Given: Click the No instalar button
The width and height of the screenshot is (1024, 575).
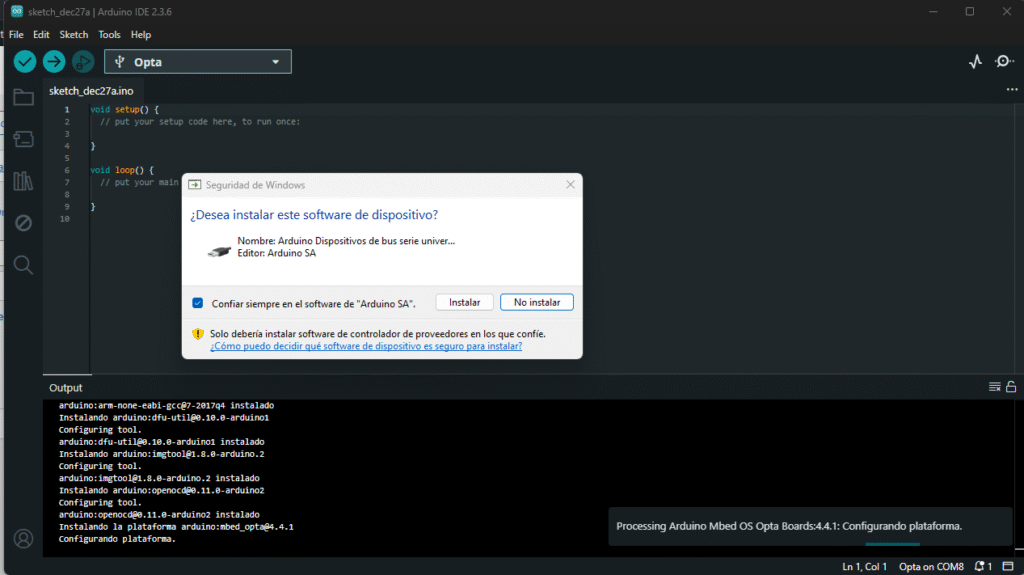Looking at the screenshot, I should (x=537, y=302).
